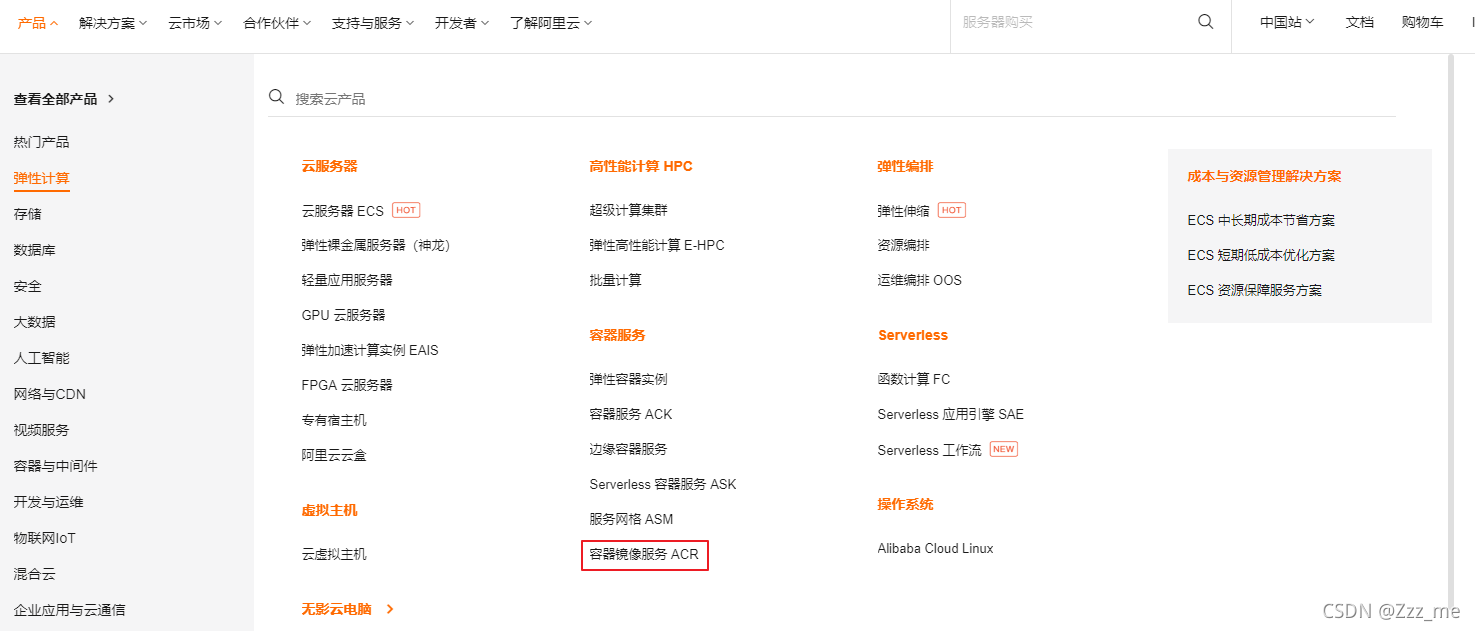Image resolution: width=1475 pixels, height=631 pixels.
Task: Open 专有宿主机 link
Action: pyautogui.click(x=334, y=420)
